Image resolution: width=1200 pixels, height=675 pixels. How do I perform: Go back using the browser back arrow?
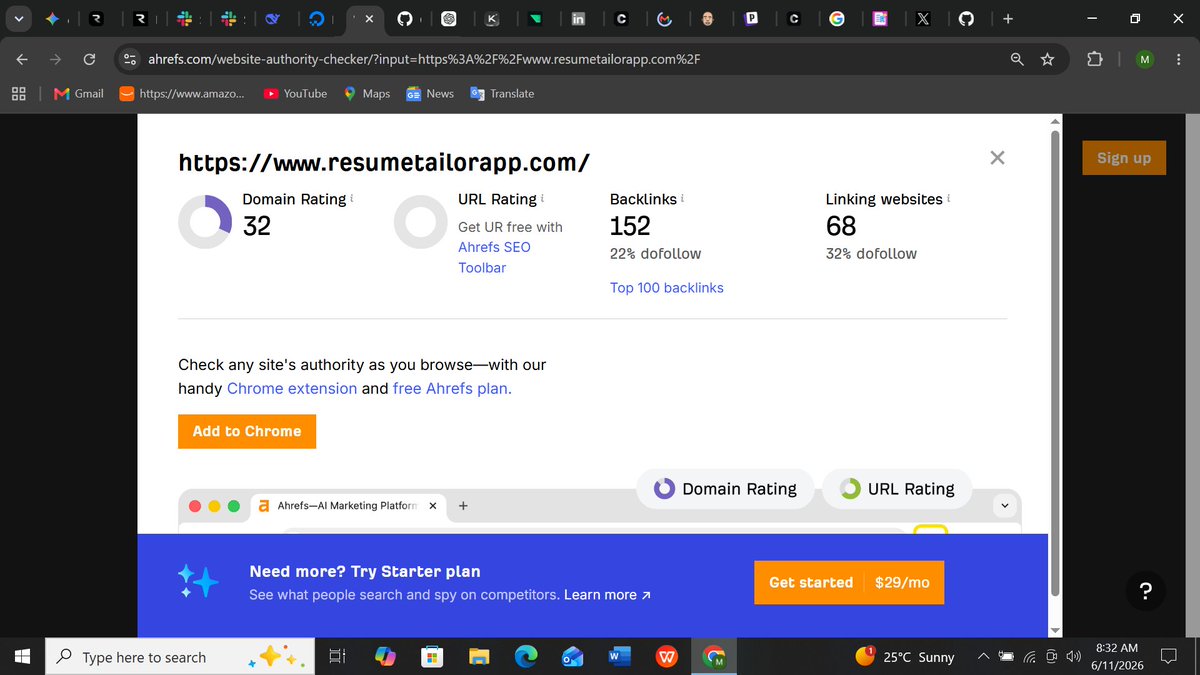22,60
